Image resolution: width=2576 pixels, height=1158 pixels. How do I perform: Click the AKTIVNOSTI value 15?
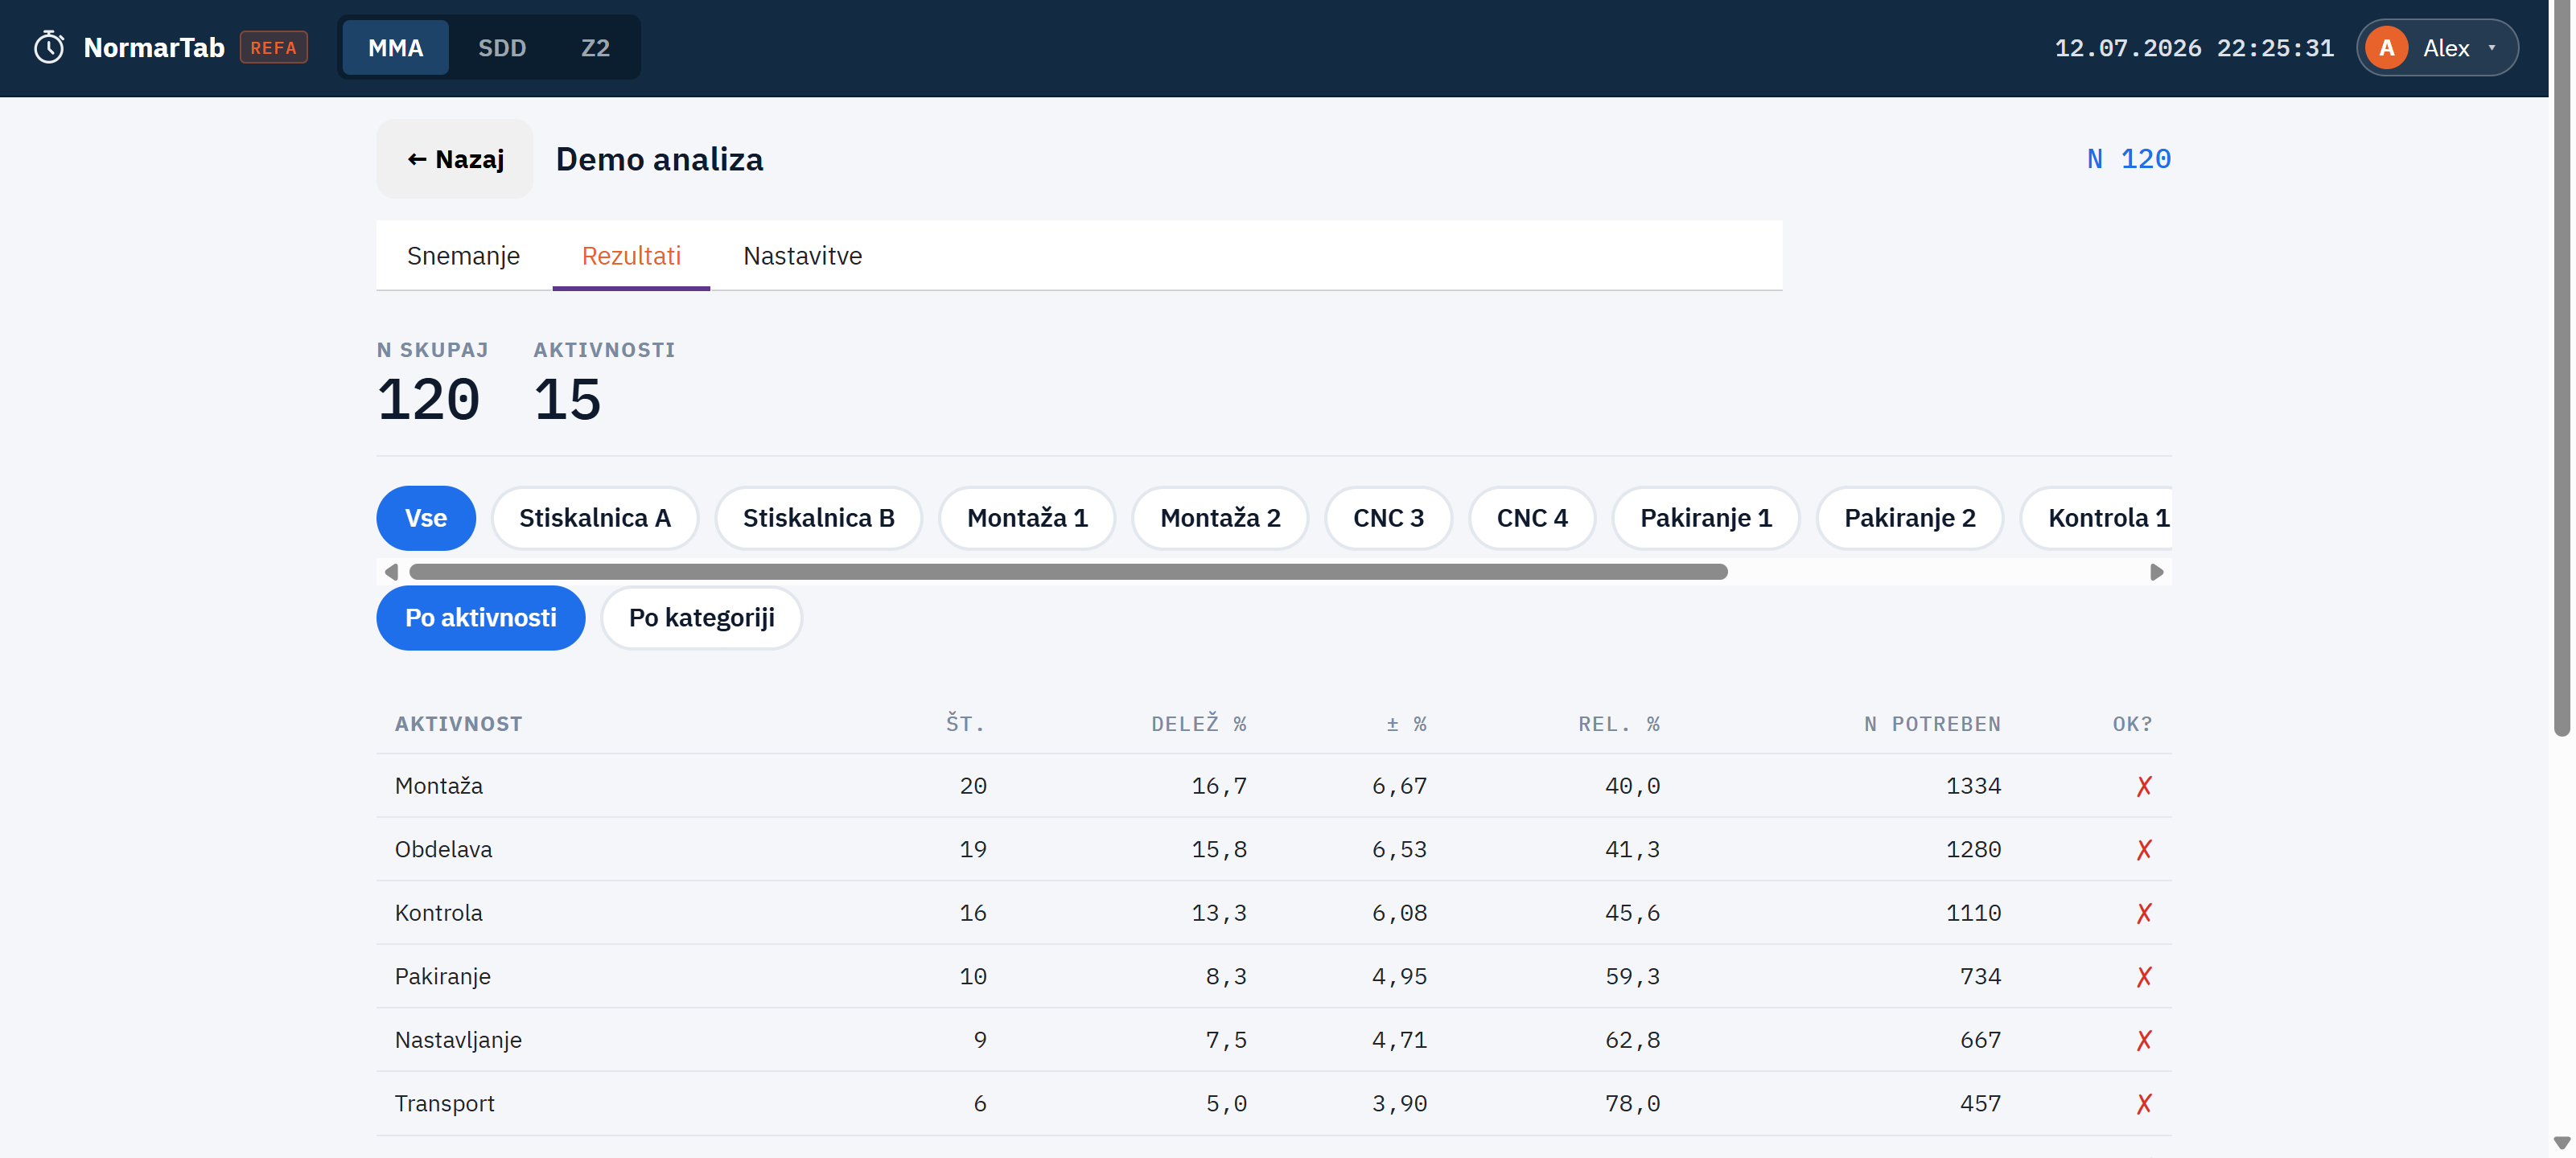(567, 400)
